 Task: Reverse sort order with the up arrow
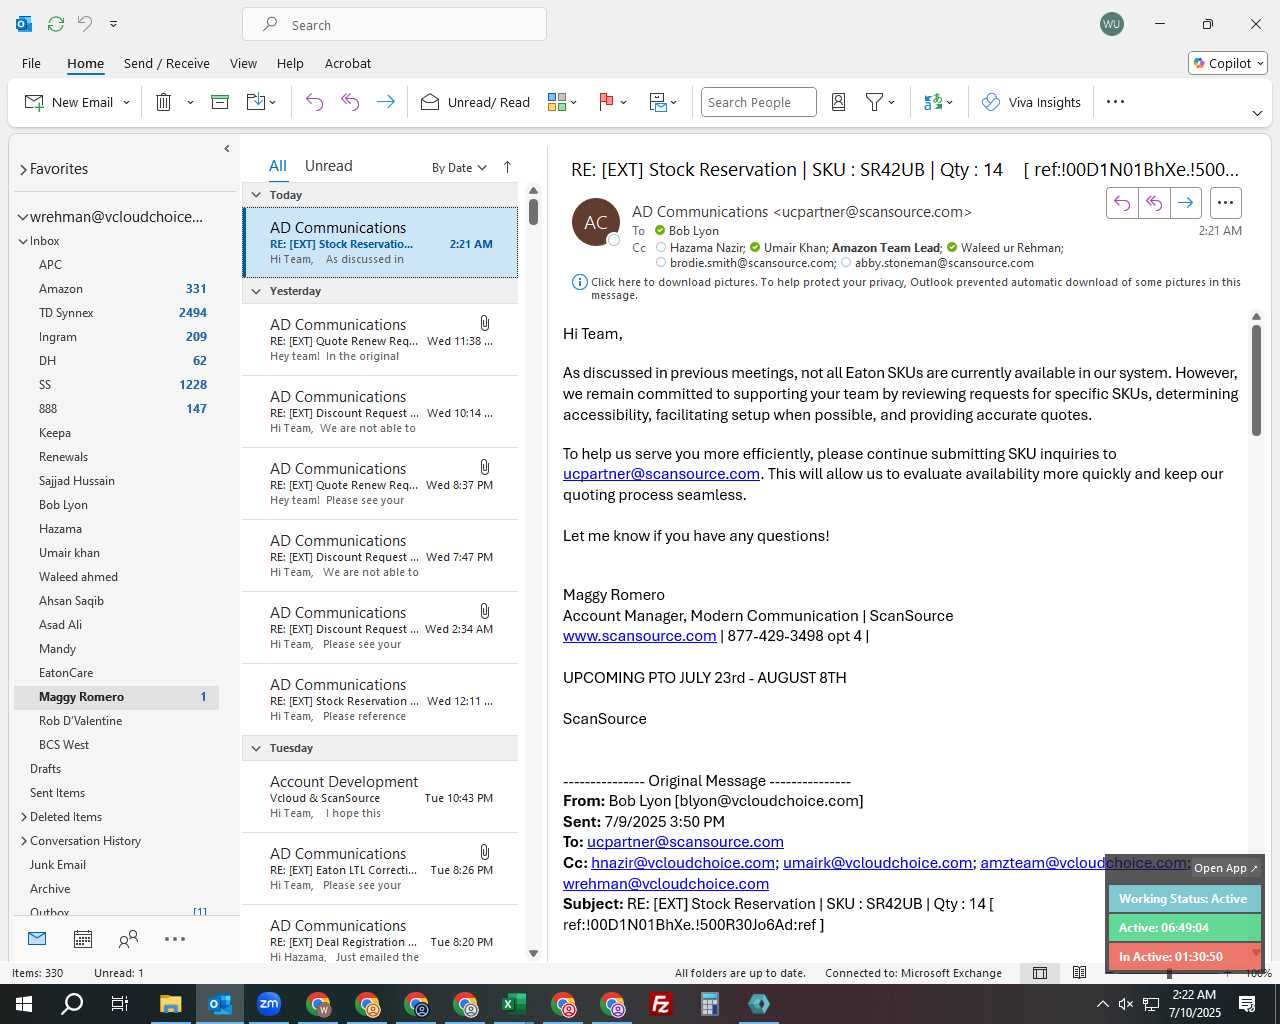point(507,167)
